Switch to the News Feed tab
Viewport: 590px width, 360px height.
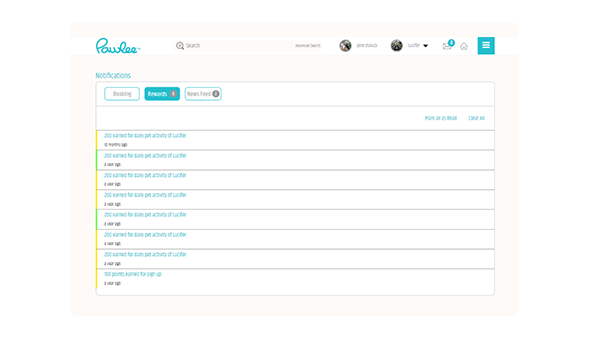coord(203,94)
